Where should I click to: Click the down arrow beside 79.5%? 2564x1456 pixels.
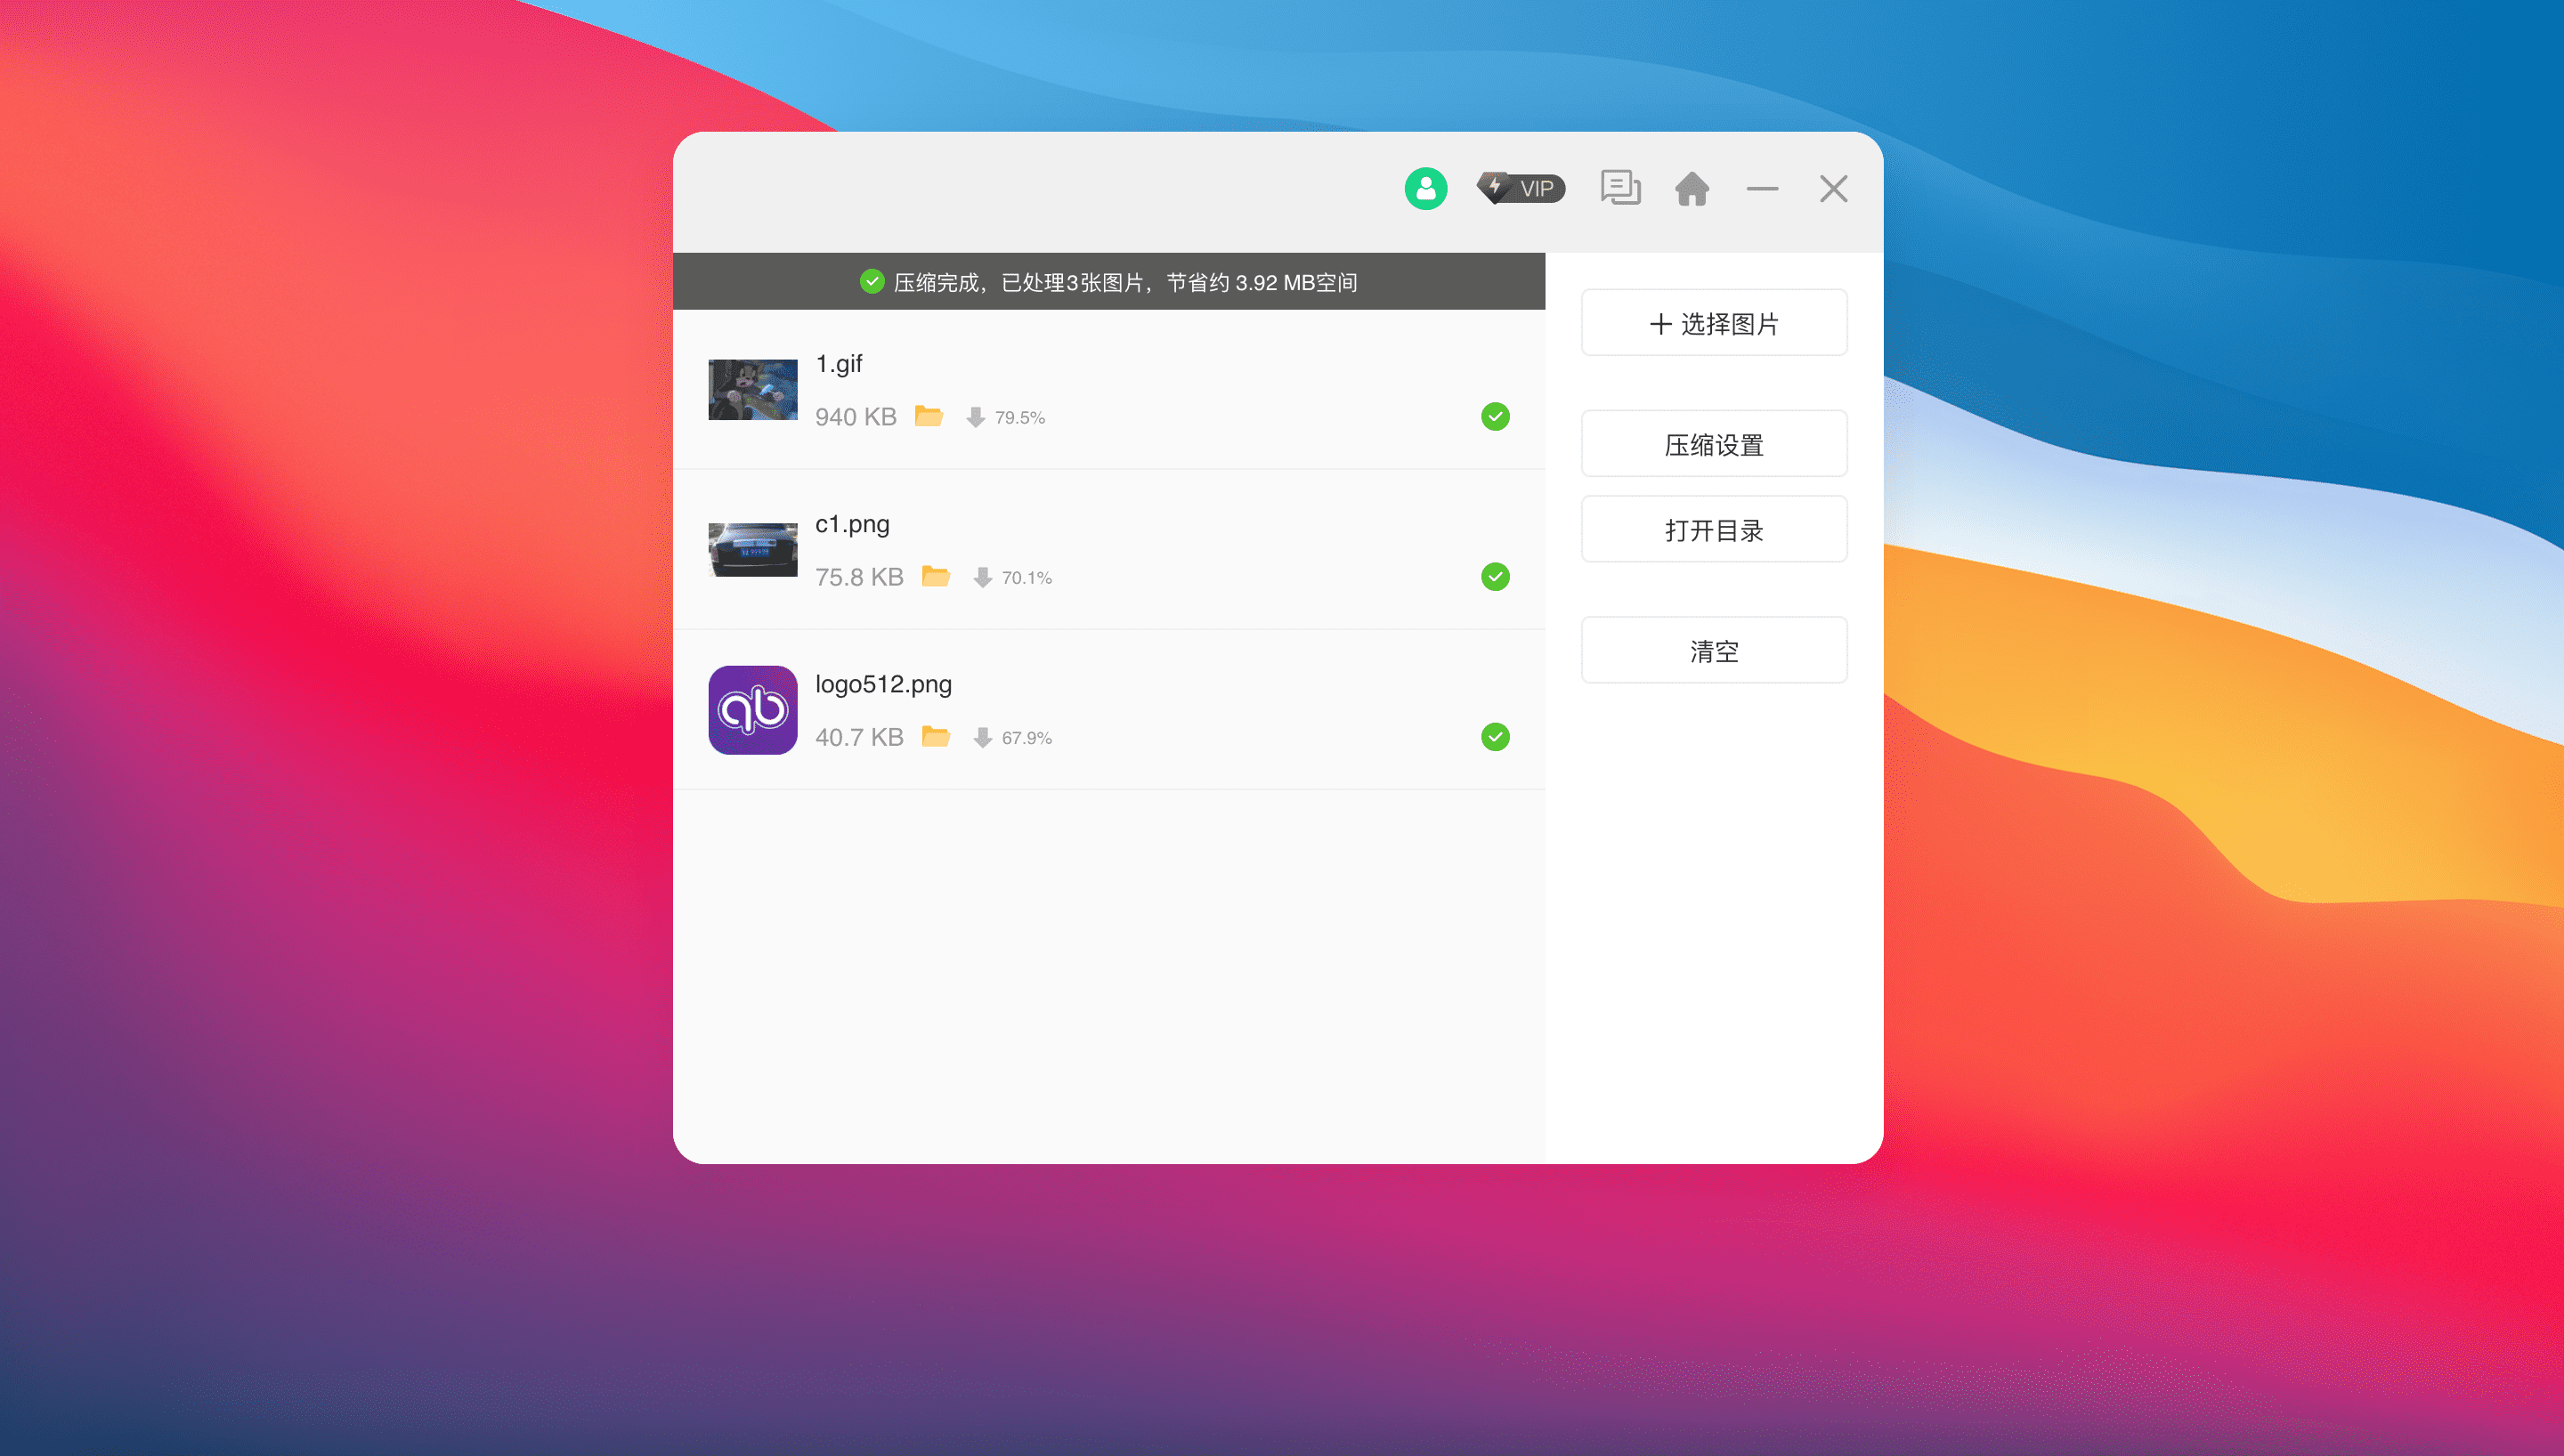(x=976, y=417)
